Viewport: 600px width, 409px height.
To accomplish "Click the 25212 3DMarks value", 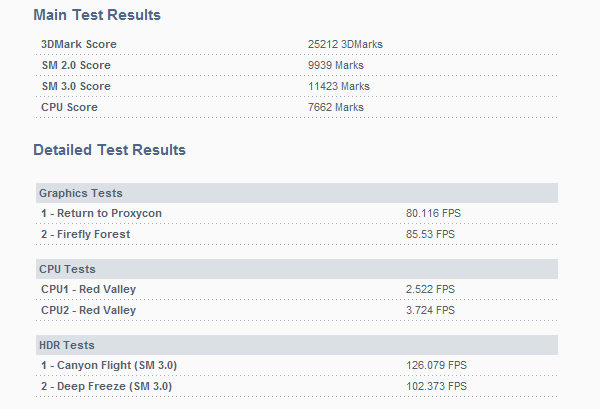I will (345, 44).
